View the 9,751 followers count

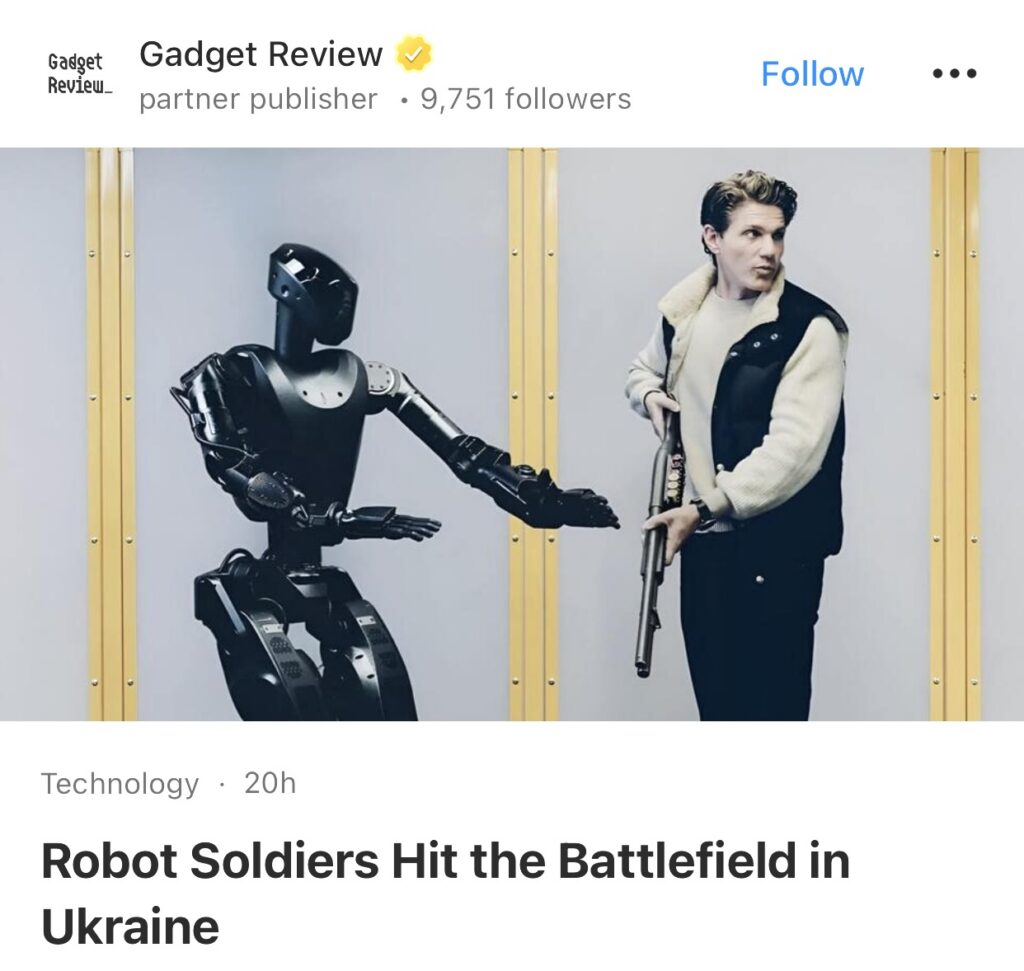coord(526,99)
